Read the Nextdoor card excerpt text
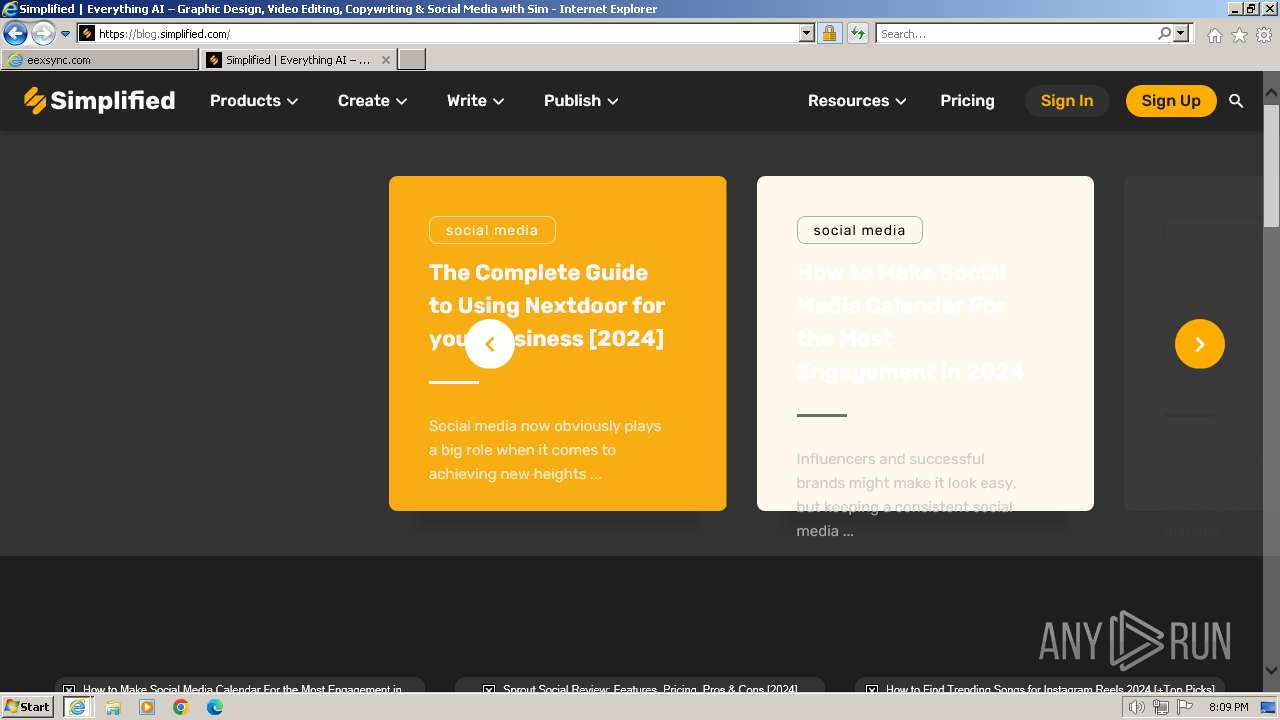The width and height of the screenshot is (1280, 720). (x=545, y=450)
